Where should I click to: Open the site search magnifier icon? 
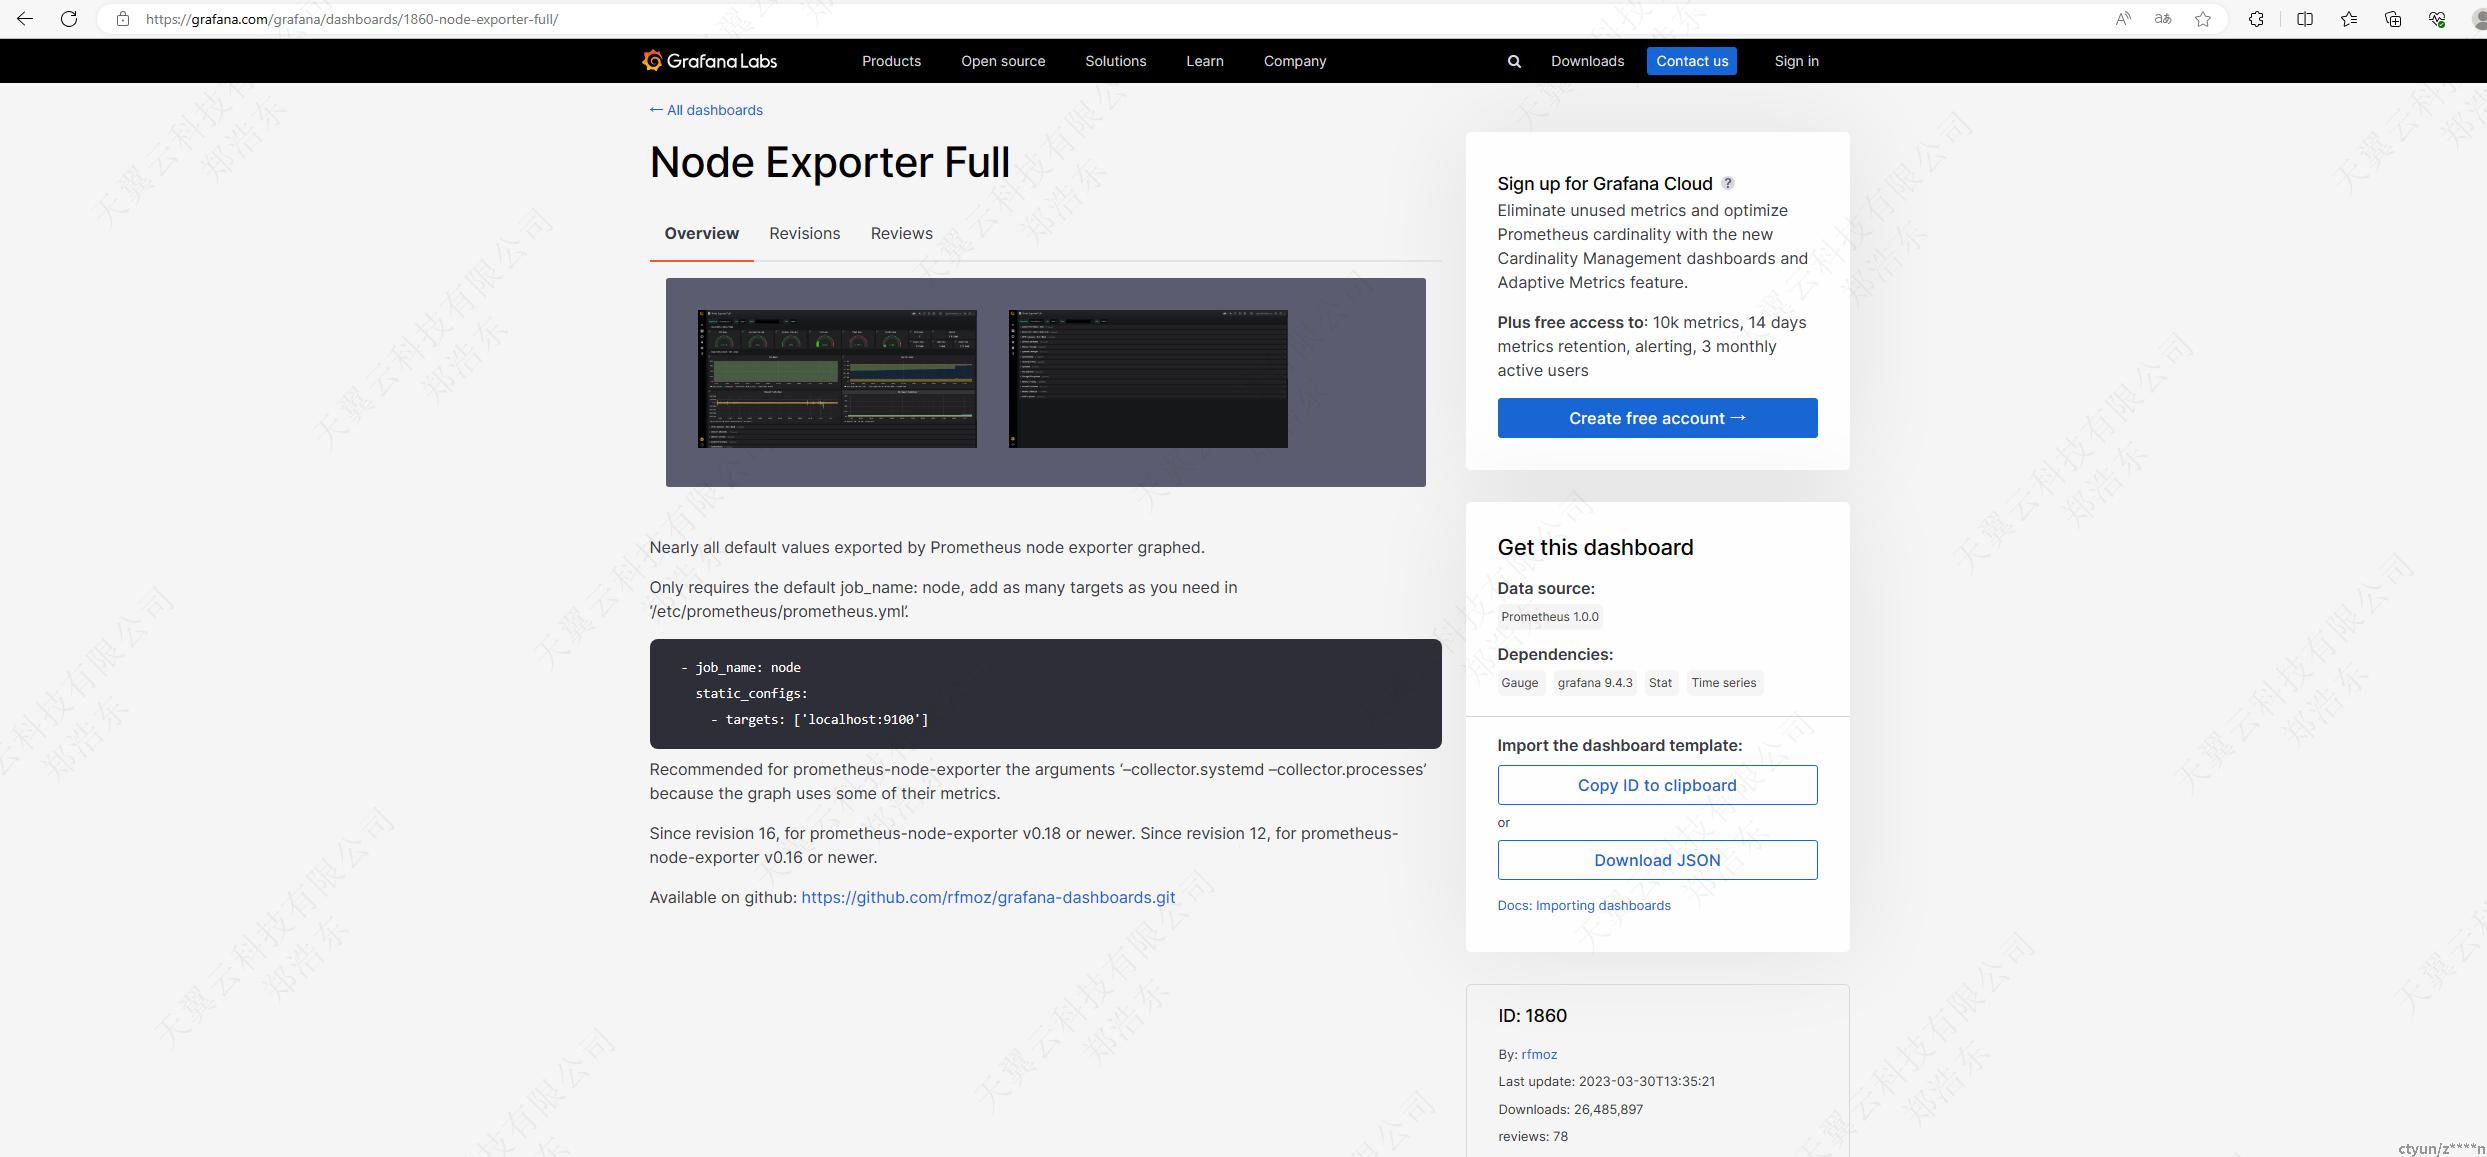coord(1514,61)
